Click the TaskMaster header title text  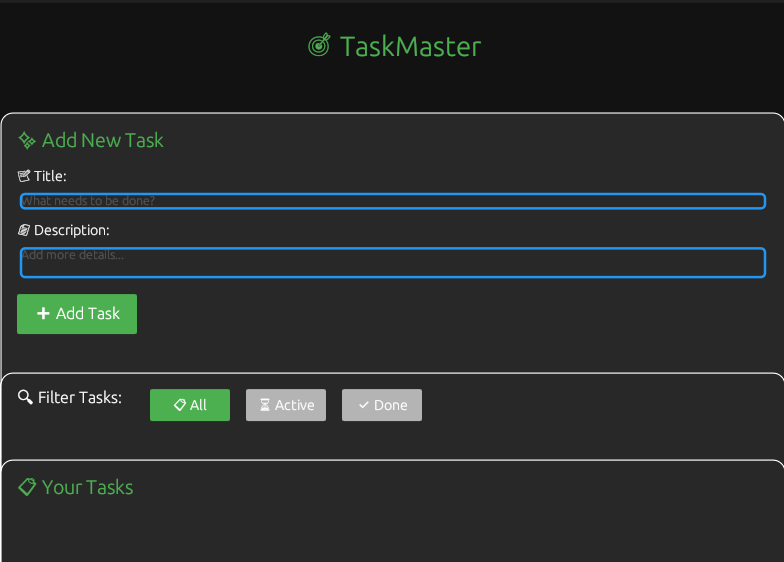click(410, 46)
